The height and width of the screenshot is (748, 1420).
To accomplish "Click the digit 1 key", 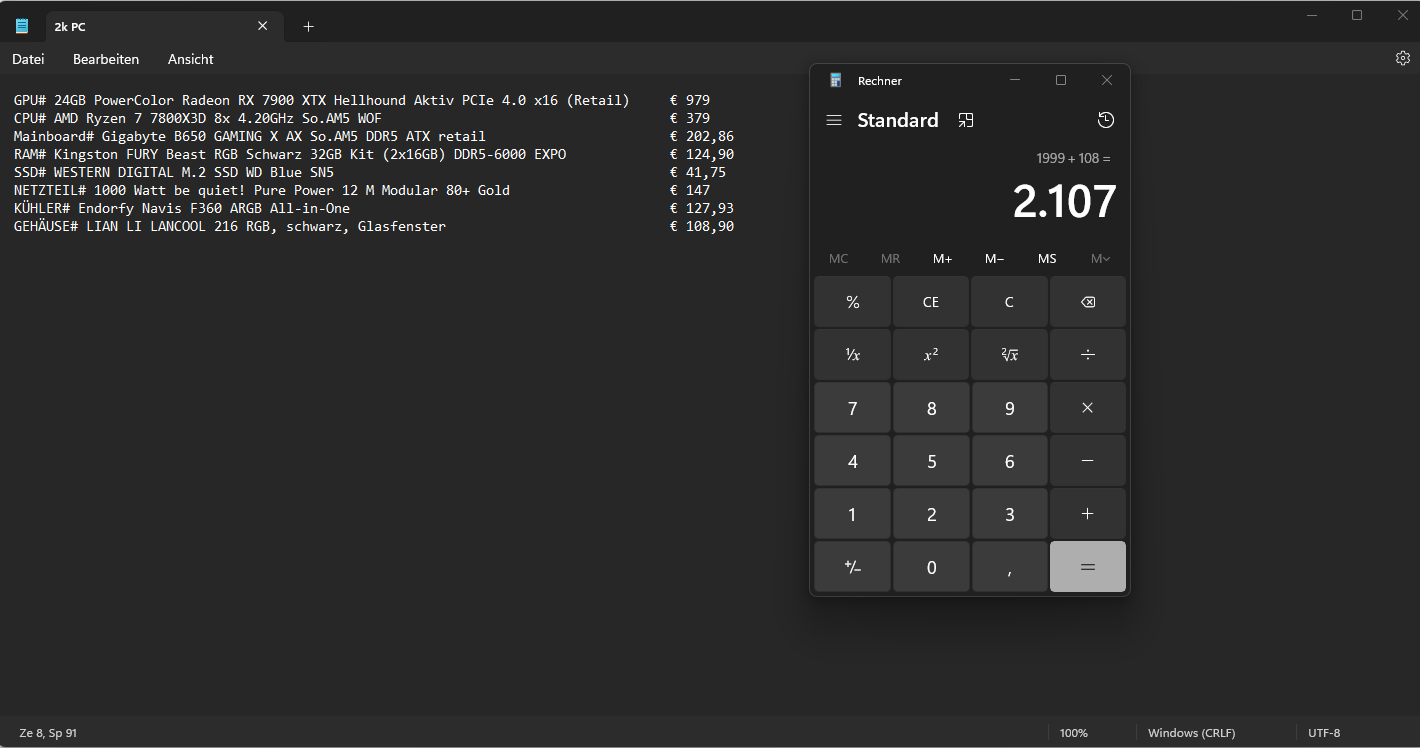I will tap(852, 514).
